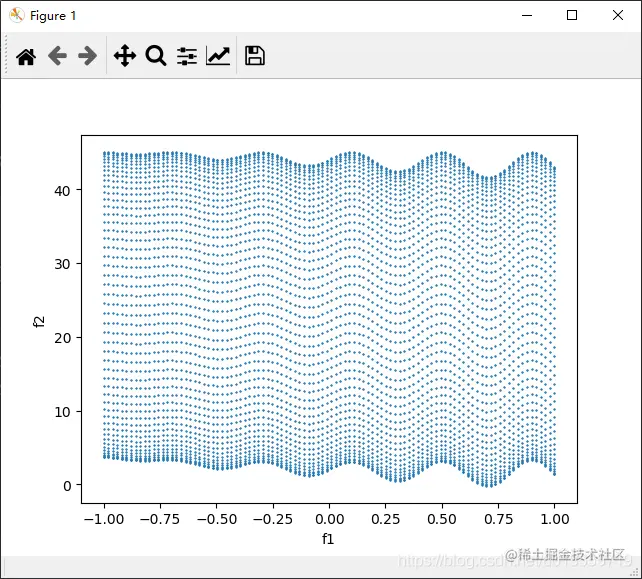Click the −0.75 x-axis tick label
Viewport: 642px width, 579px height.
[160, 519]
